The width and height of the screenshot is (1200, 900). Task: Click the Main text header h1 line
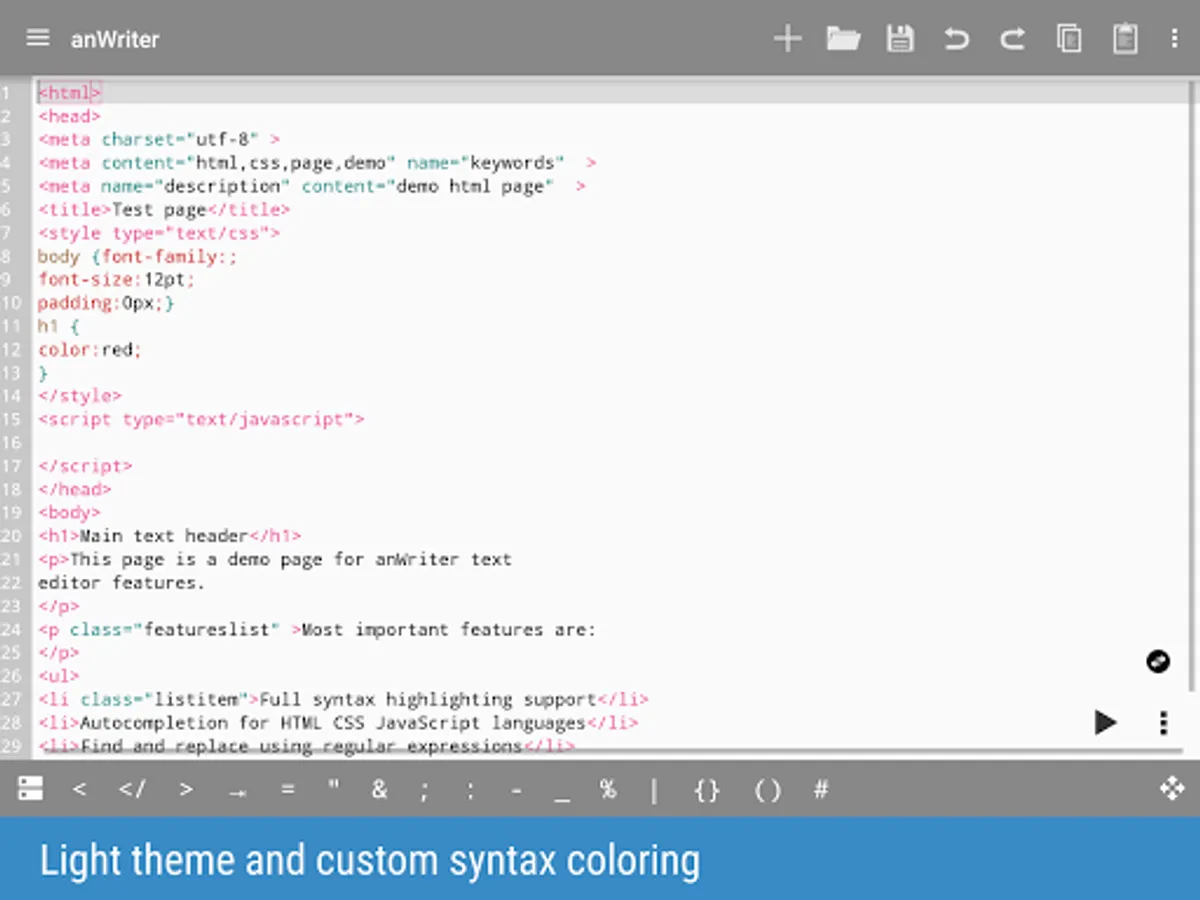(170, 536)
